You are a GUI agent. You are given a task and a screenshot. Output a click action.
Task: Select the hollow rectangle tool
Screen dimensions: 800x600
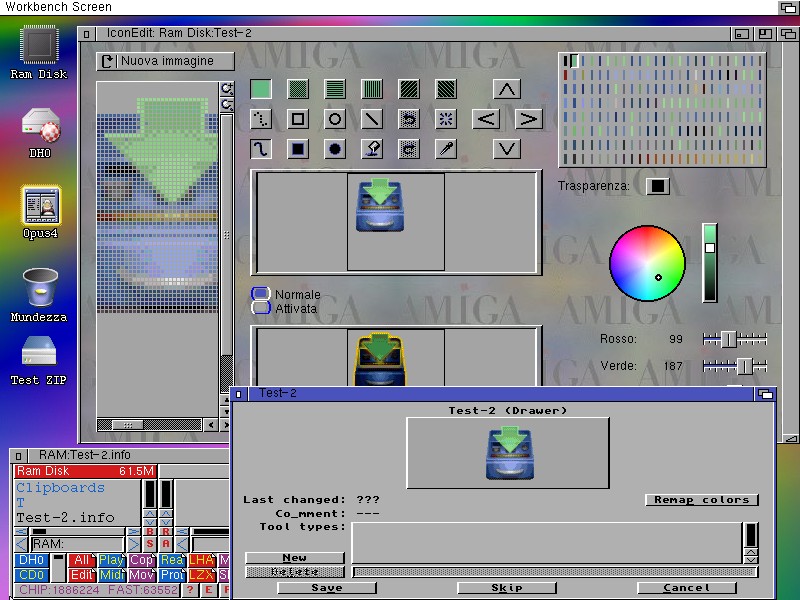click(297, 119)
